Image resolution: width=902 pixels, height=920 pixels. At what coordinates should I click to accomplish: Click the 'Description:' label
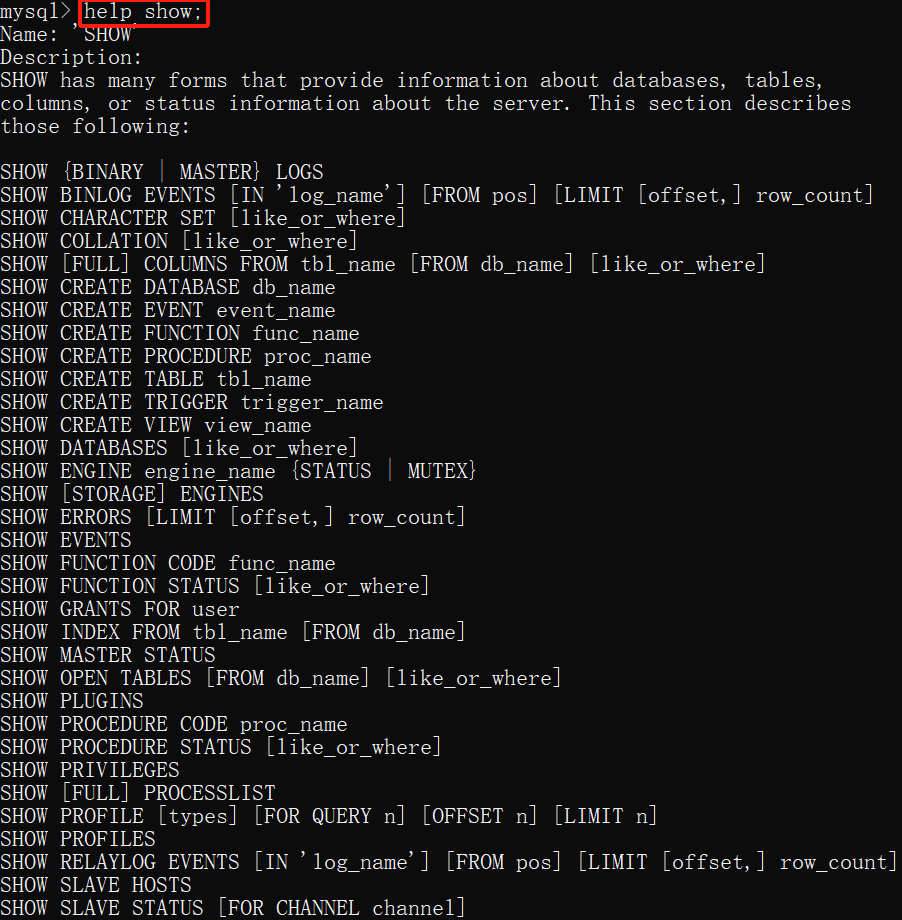pos(71,58)
